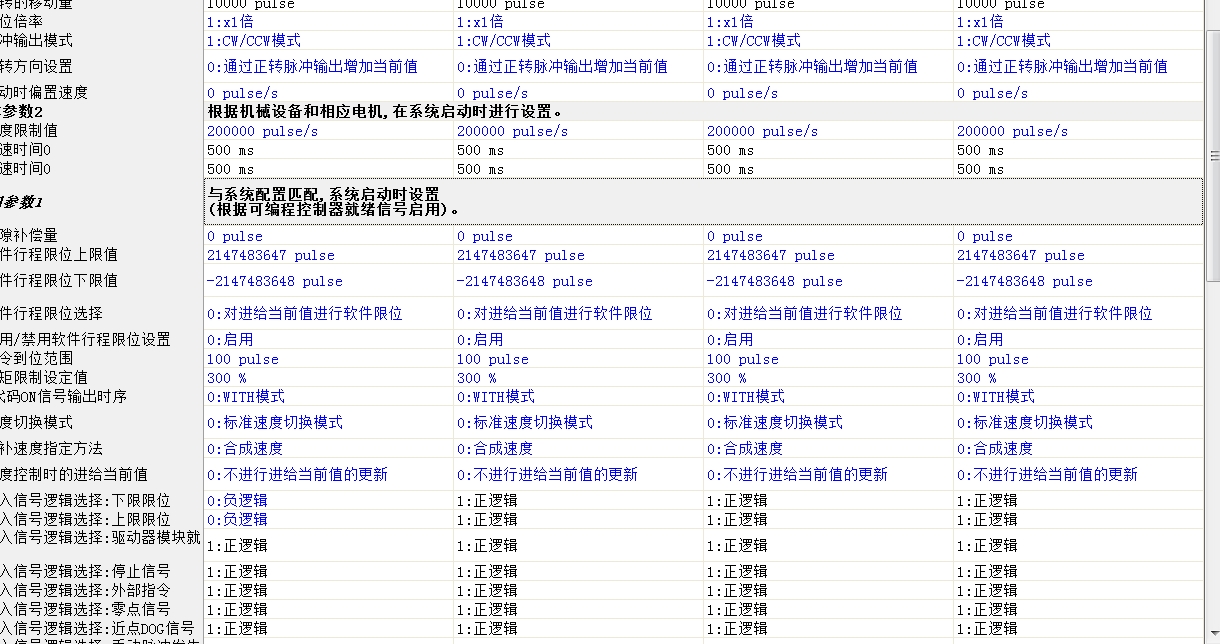Open the 0:标准速度切换模式 cell in third column
This screenshot has width=1220, height=644.
[775, 423]
